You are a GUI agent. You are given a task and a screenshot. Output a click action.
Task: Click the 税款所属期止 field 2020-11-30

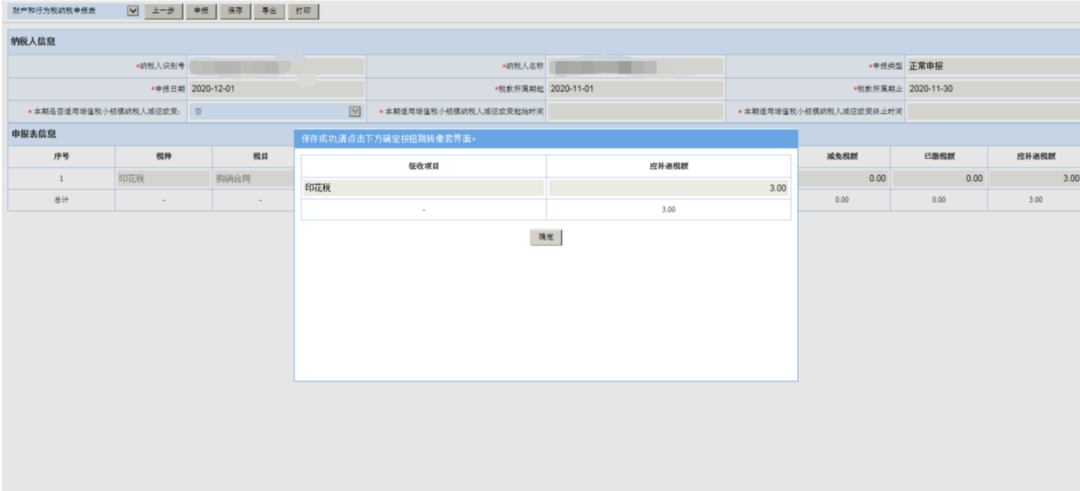point(993,89)
